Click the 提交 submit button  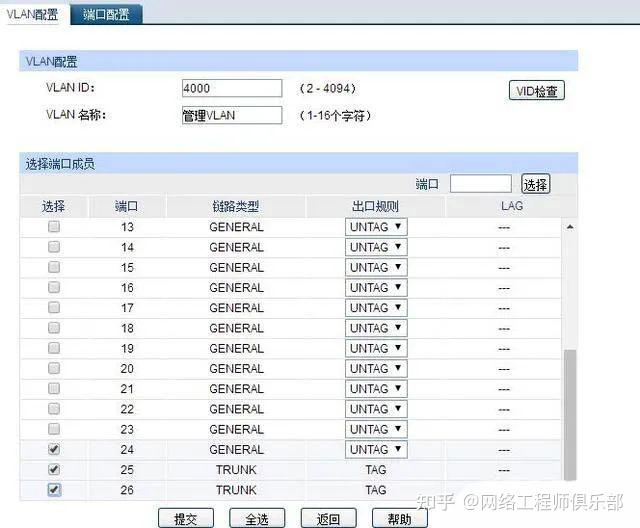186,519
